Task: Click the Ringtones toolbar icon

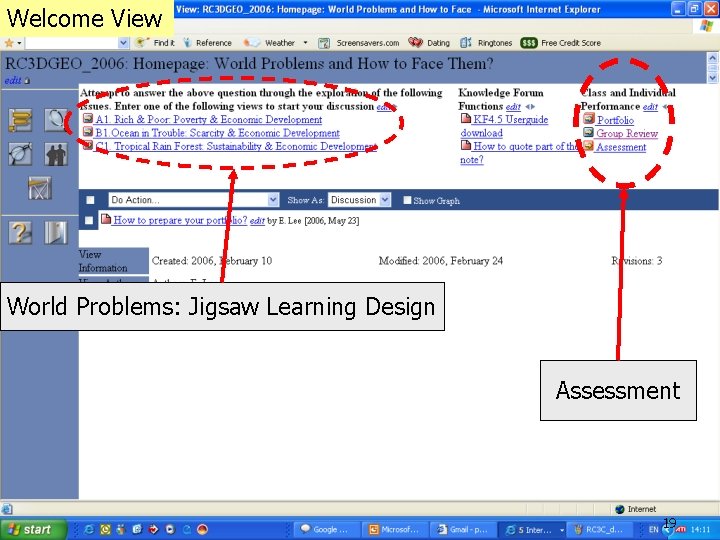Action: 466,43
